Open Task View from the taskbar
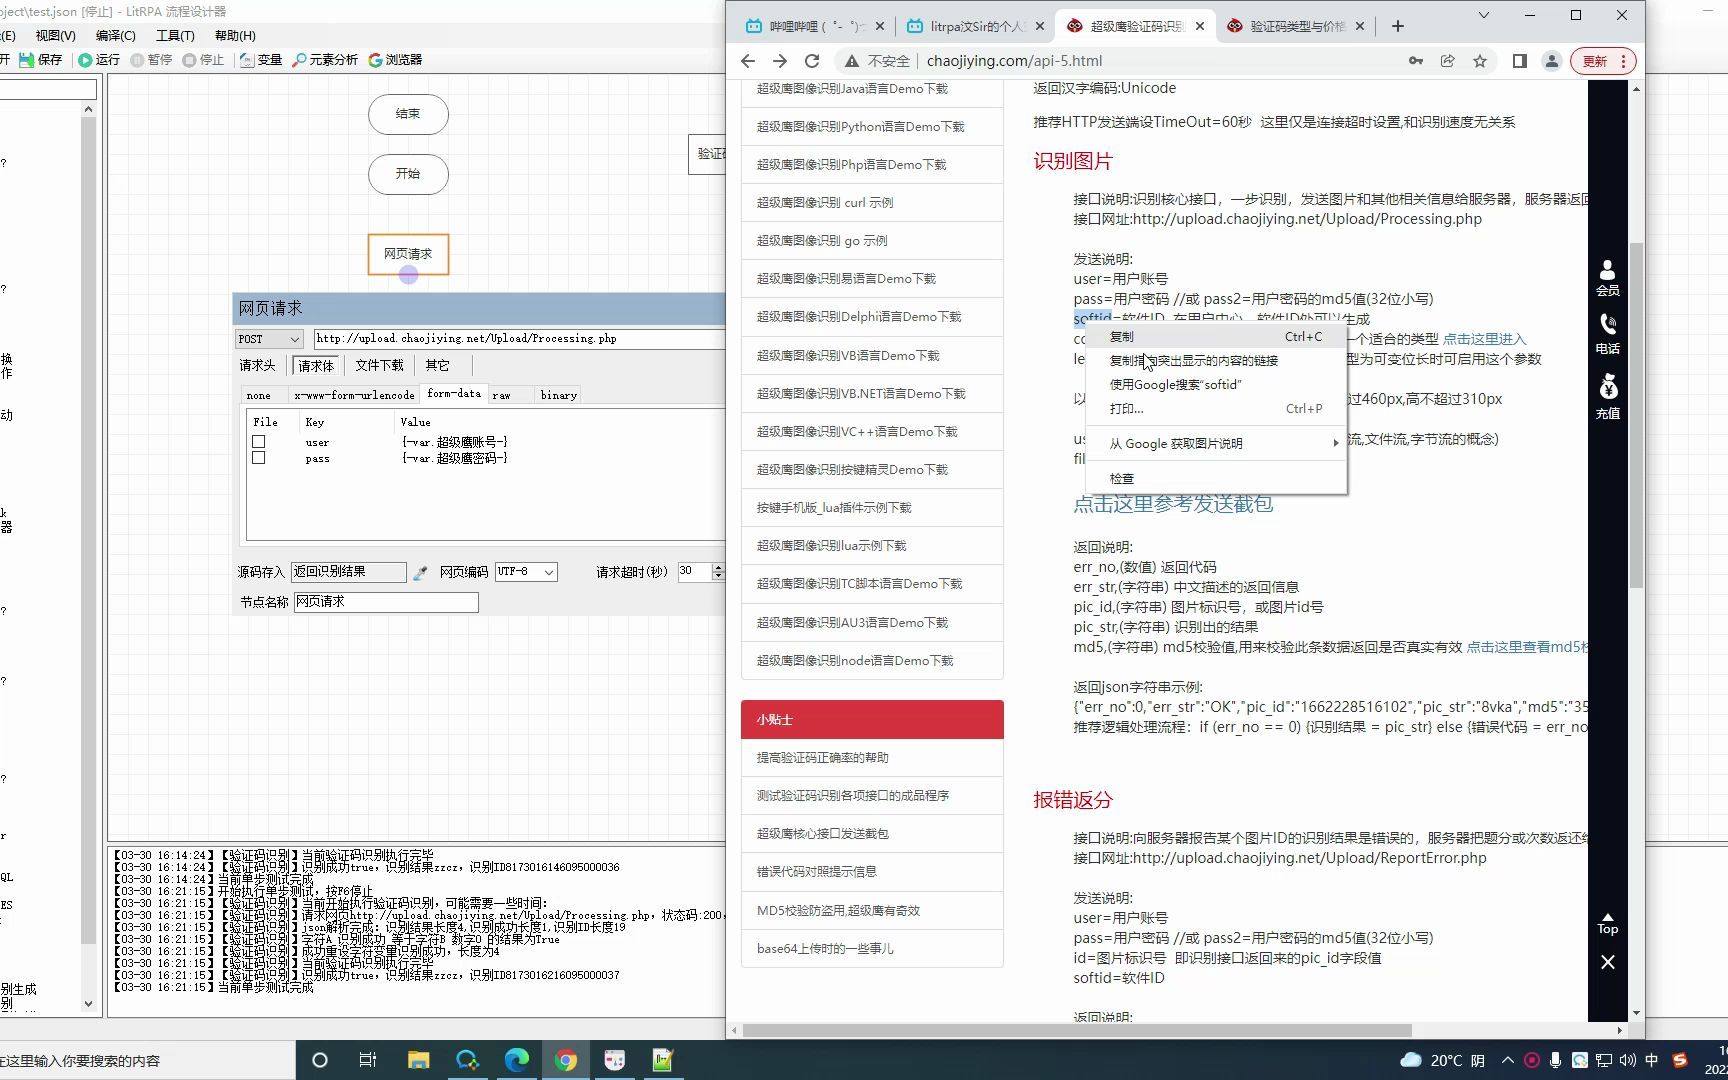Viewport: 1728px width, 1080px height. point(368,1060)
